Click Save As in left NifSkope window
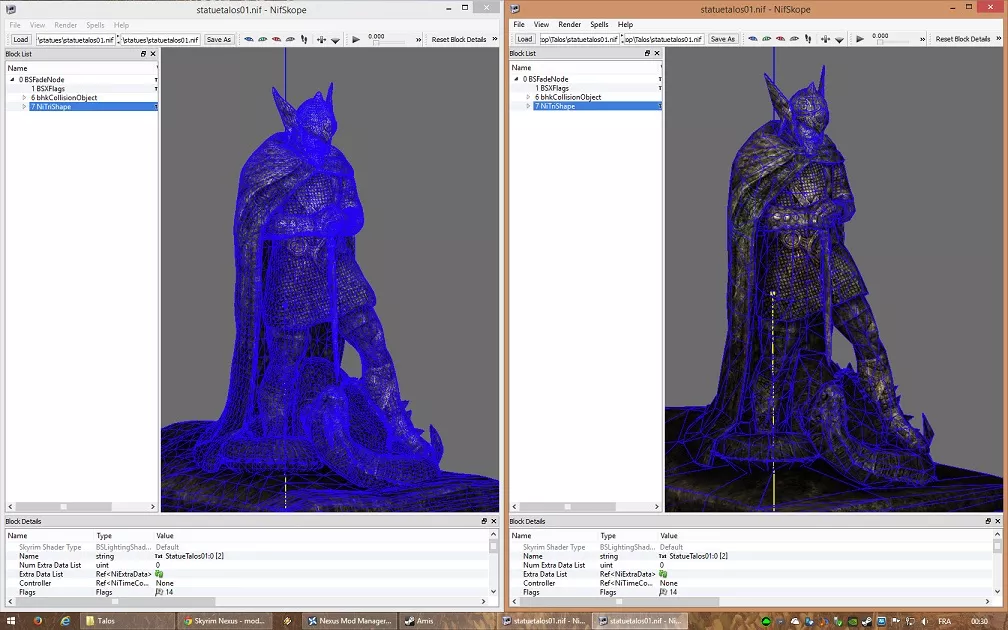The width and height of the screenshot is (1008, 630). [219, 40]
